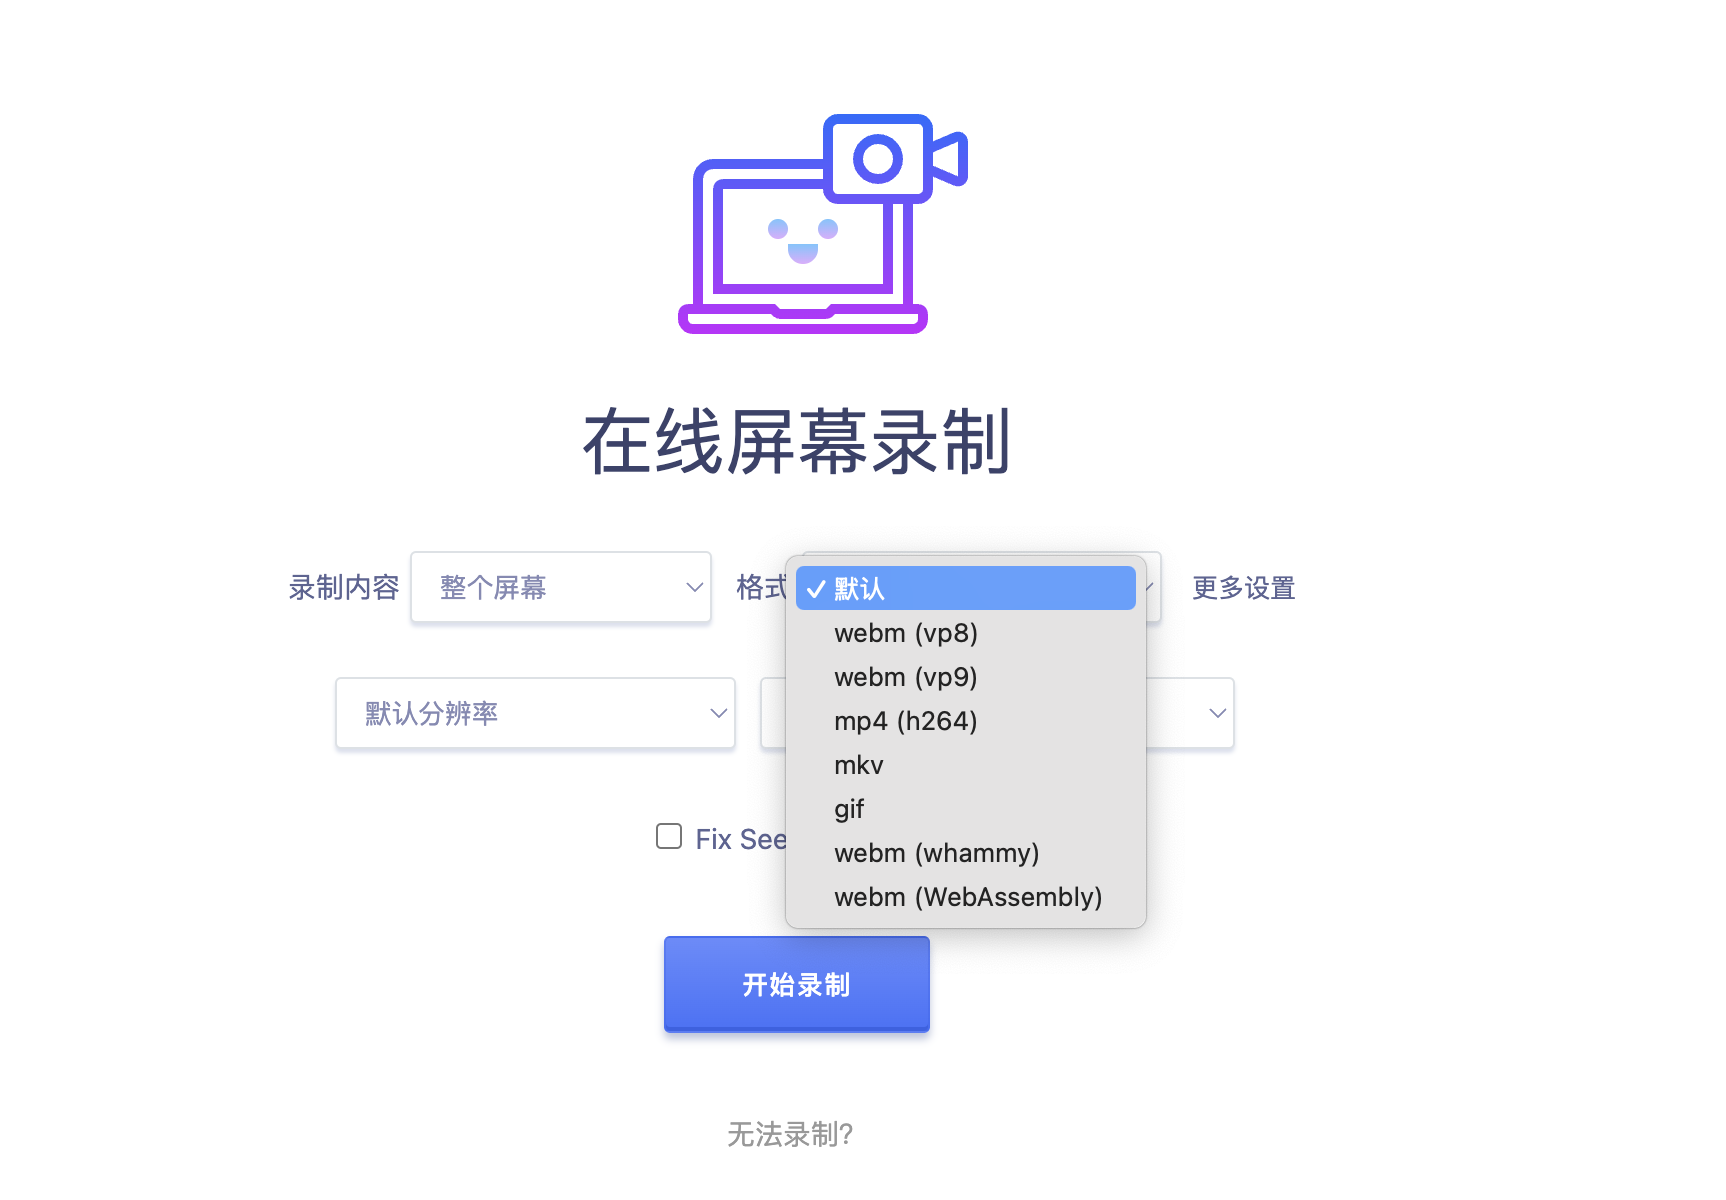Open the 更多设置 more settings link

(1243, 588)
